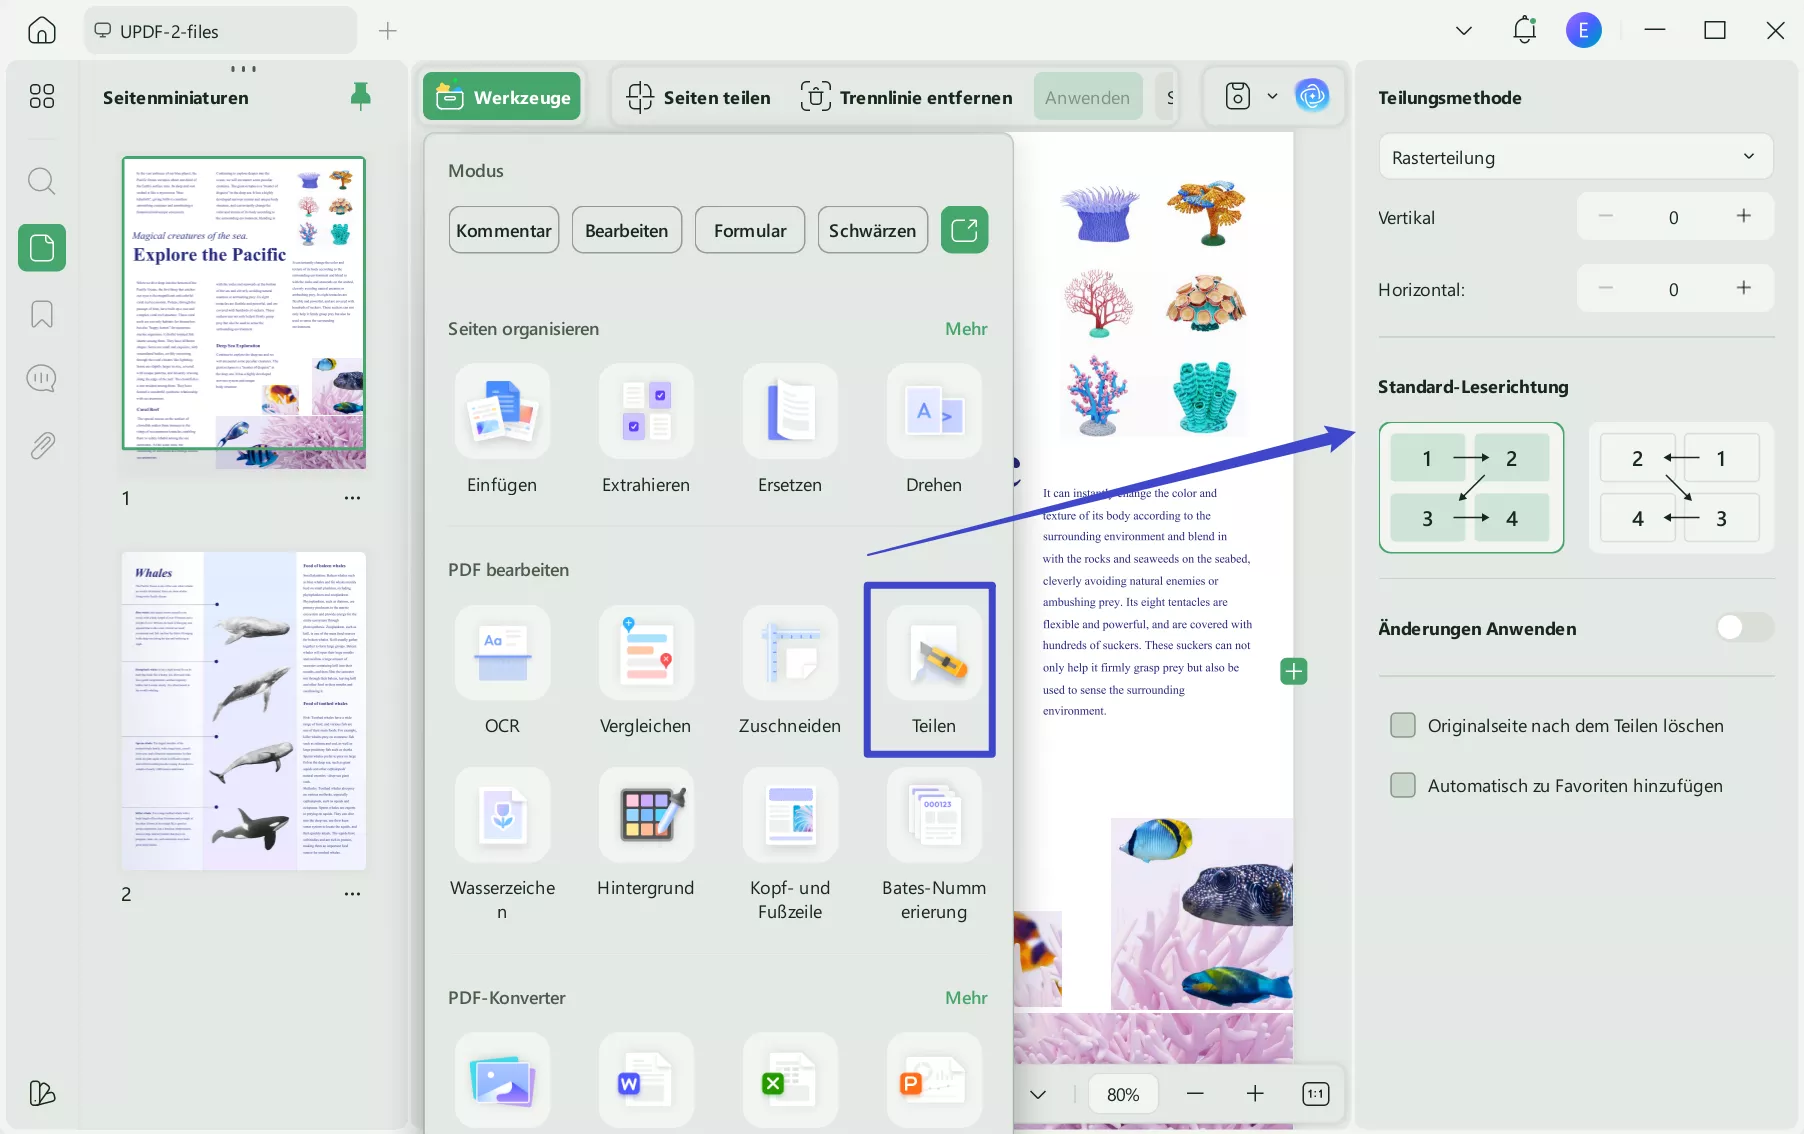Screen dimensions: 1804x1134
Task: Click the green plus split marker on page
Action: 1294,671
